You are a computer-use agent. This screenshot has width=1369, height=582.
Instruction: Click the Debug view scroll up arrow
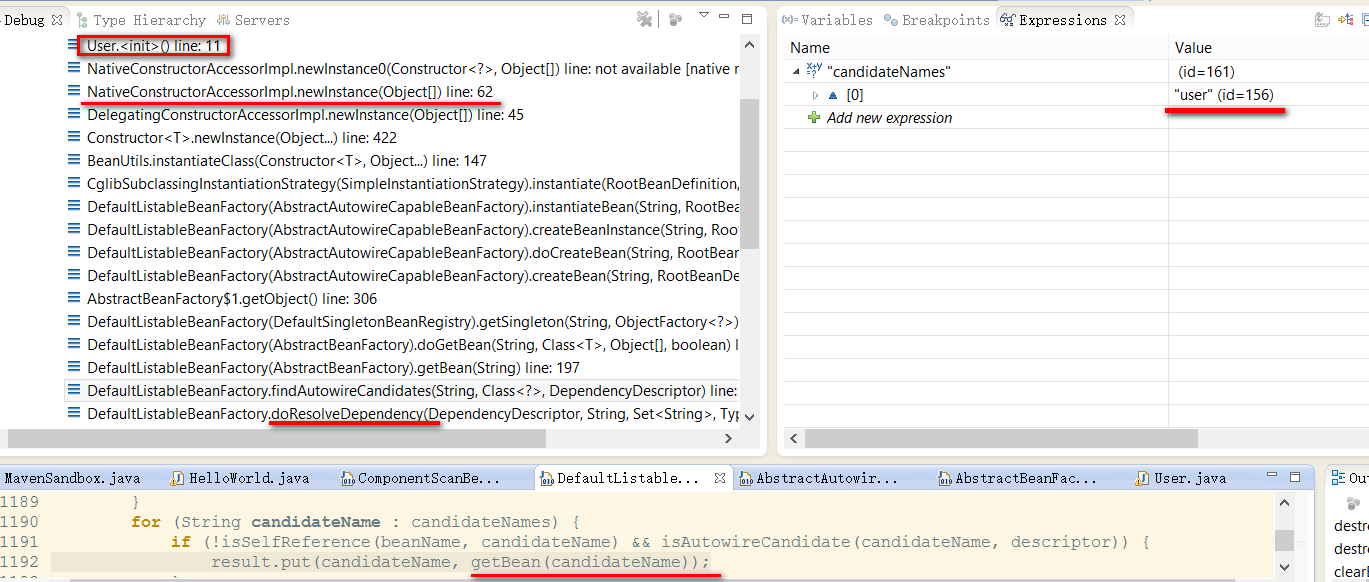[750, 43]
